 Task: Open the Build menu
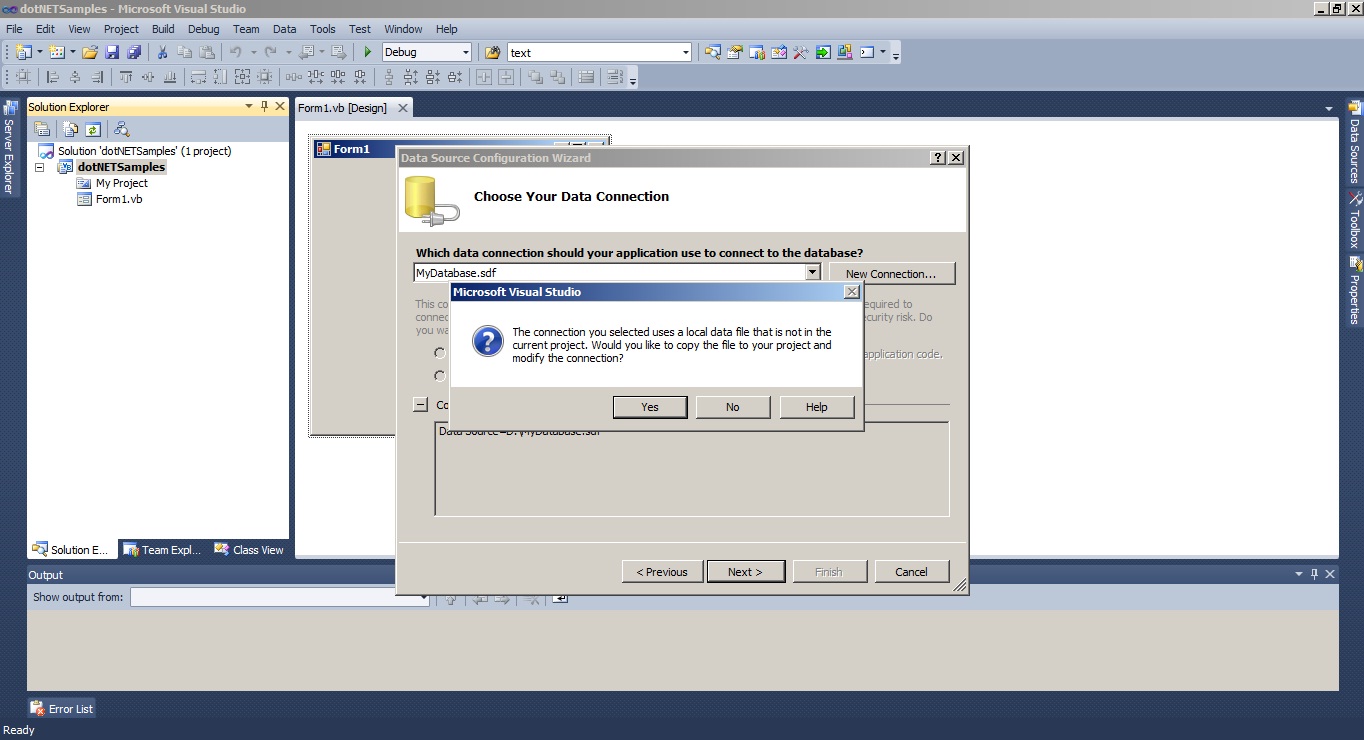(x=163, y=29)
